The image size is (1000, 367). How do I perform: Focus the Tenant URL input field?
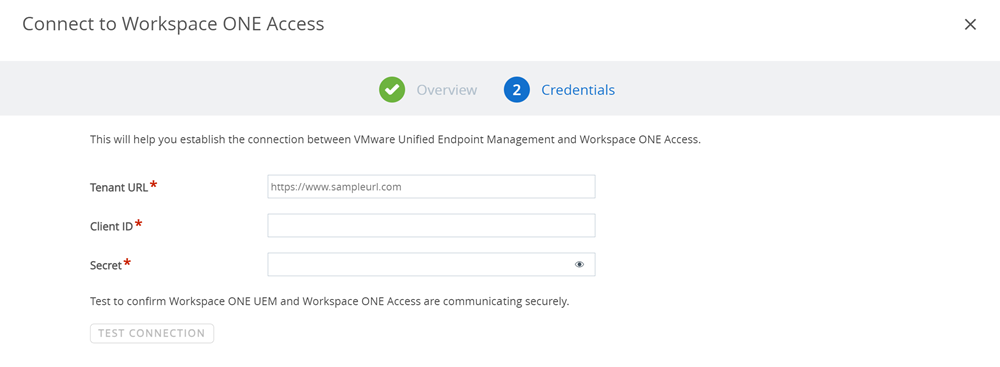[x=431, y=187]
